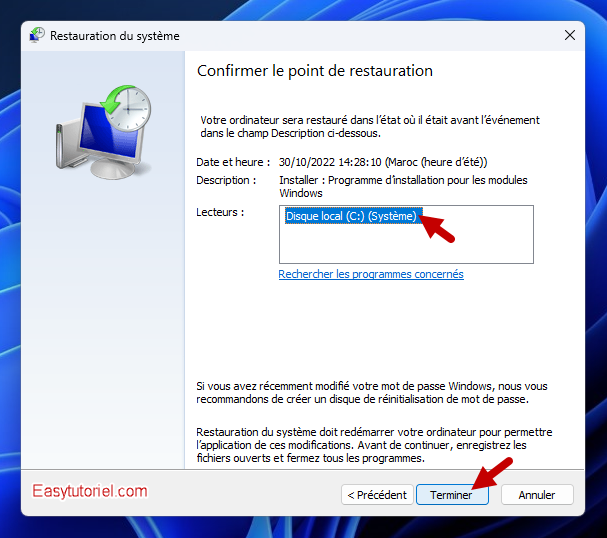Click the date text 30/10/2022 14:28:10

330,162
